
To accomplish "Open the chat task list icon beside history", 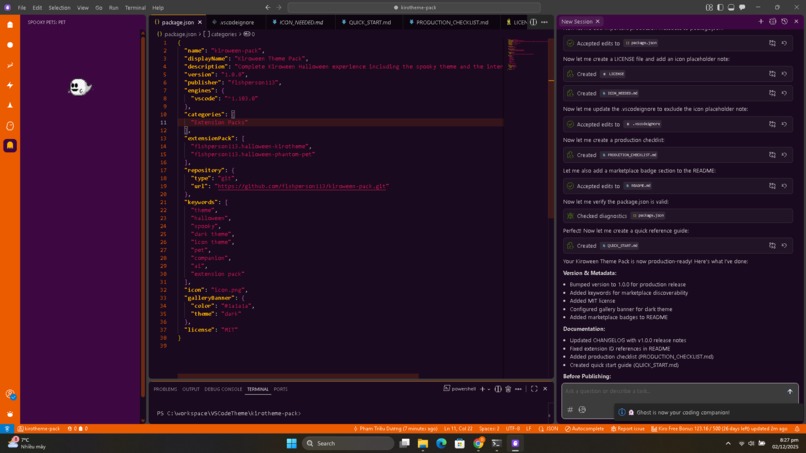I will (x=773, y=22).
